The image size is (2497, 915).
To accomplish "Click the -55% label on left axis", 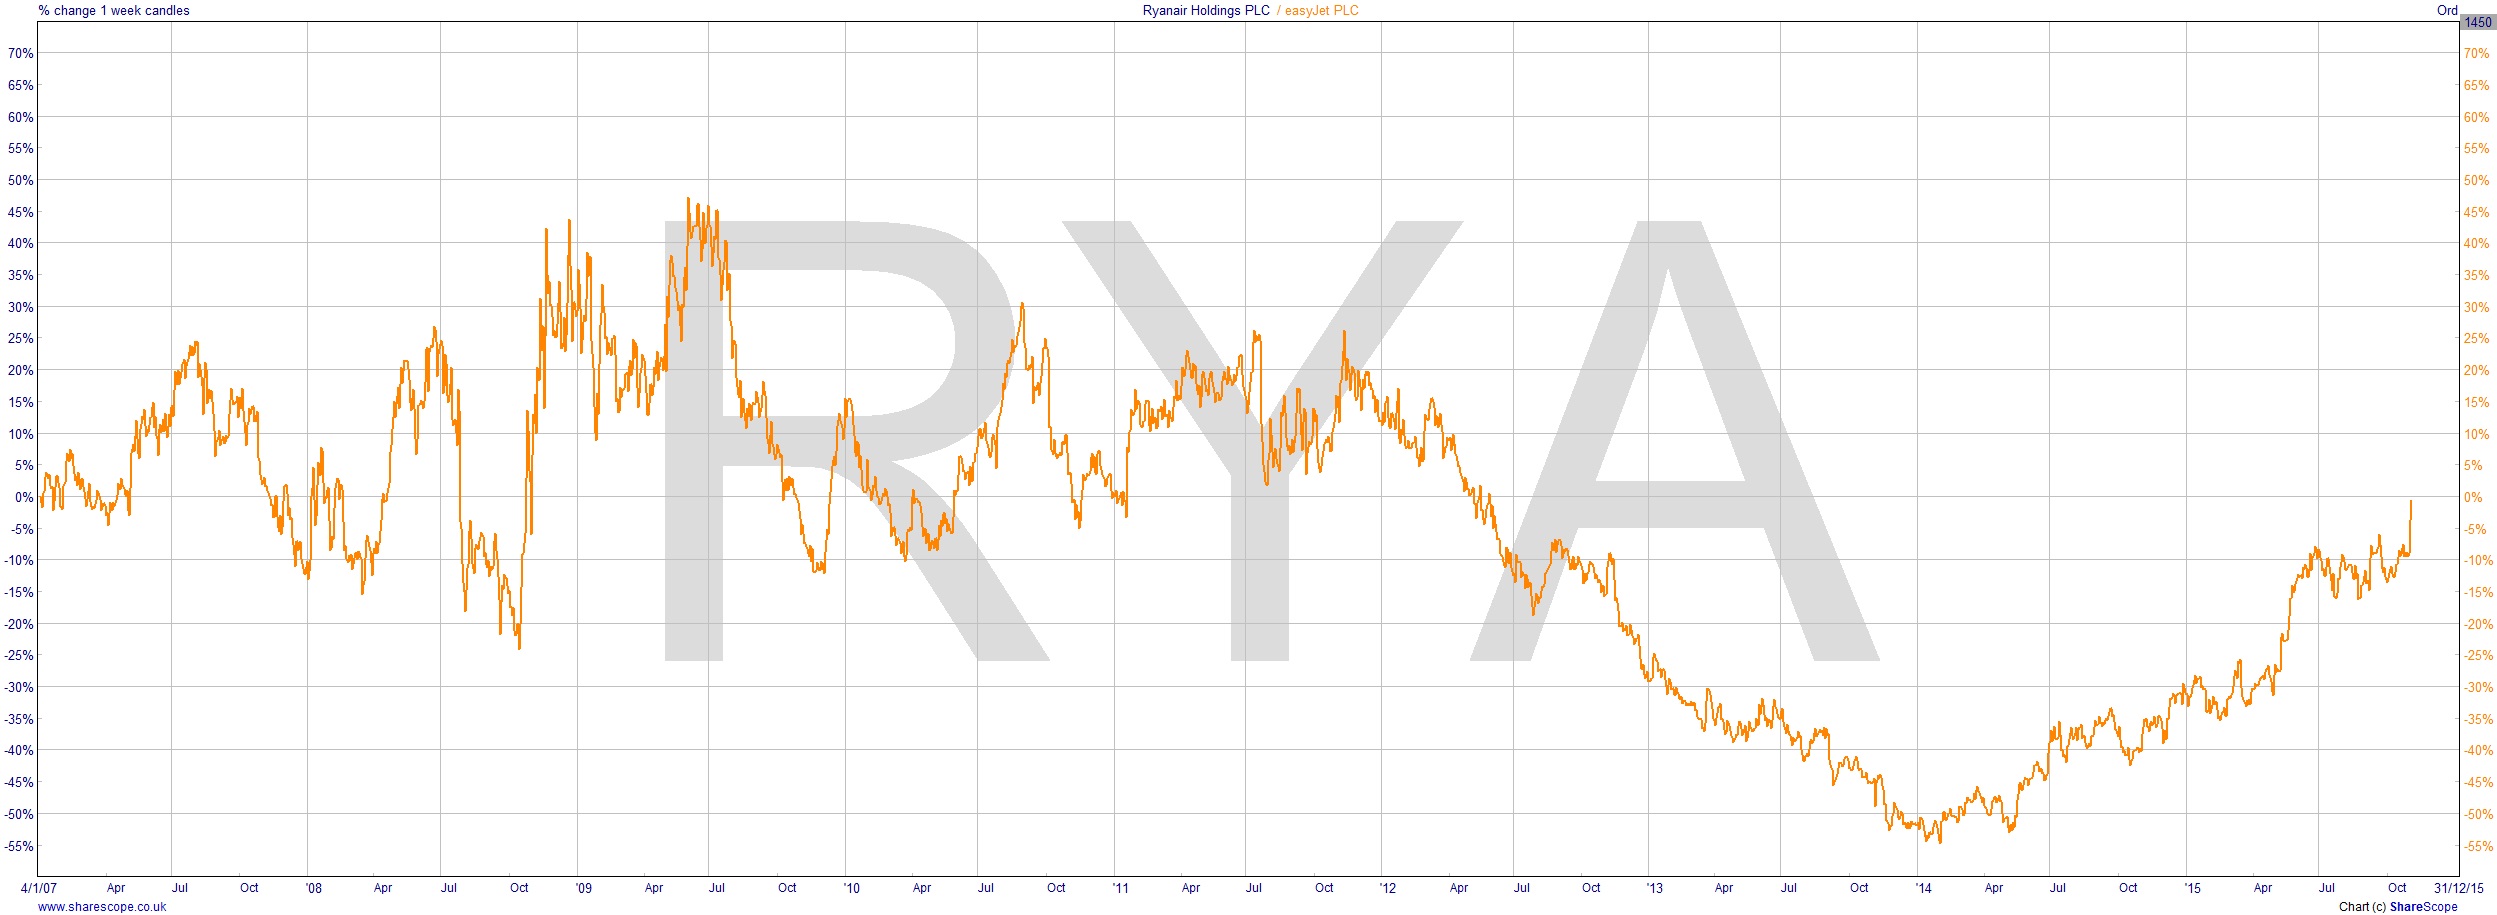I will coord(18,846).
